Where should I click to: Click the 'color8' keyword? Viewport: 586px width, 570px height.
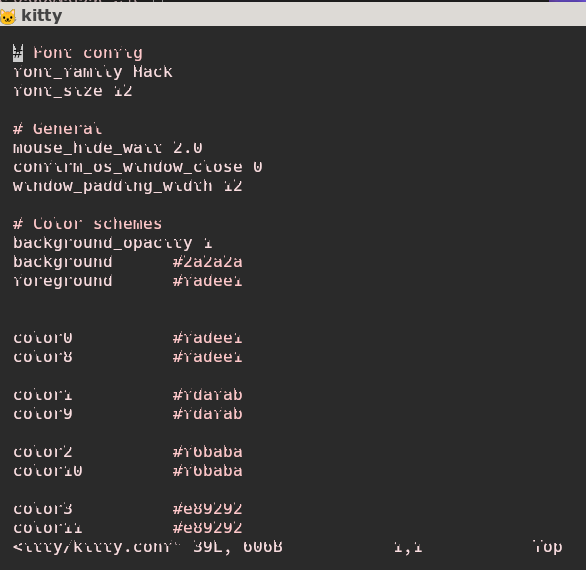pos(43,357)
